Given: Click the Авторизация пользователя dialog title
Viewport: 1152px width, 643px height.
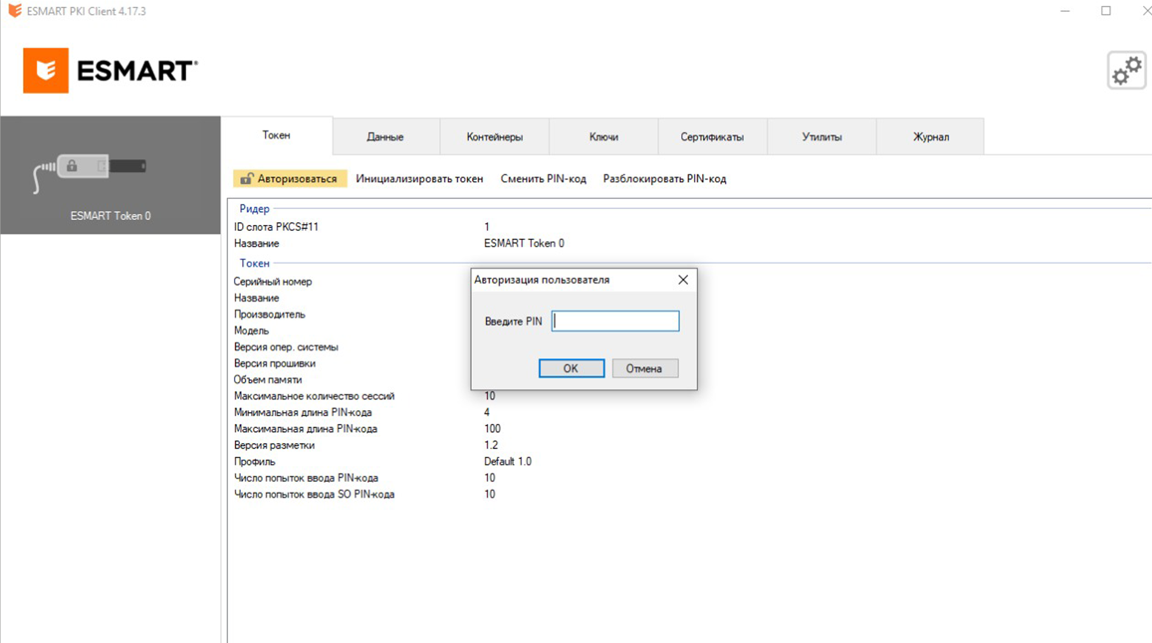Looking at the screenshot, I should click(541, 280).
